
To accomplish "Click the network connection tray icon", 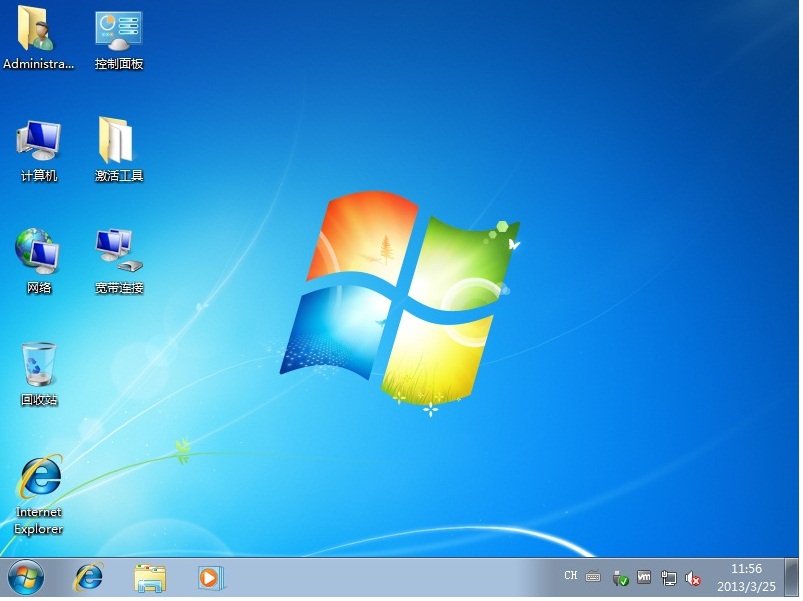I will coord(668,578).
